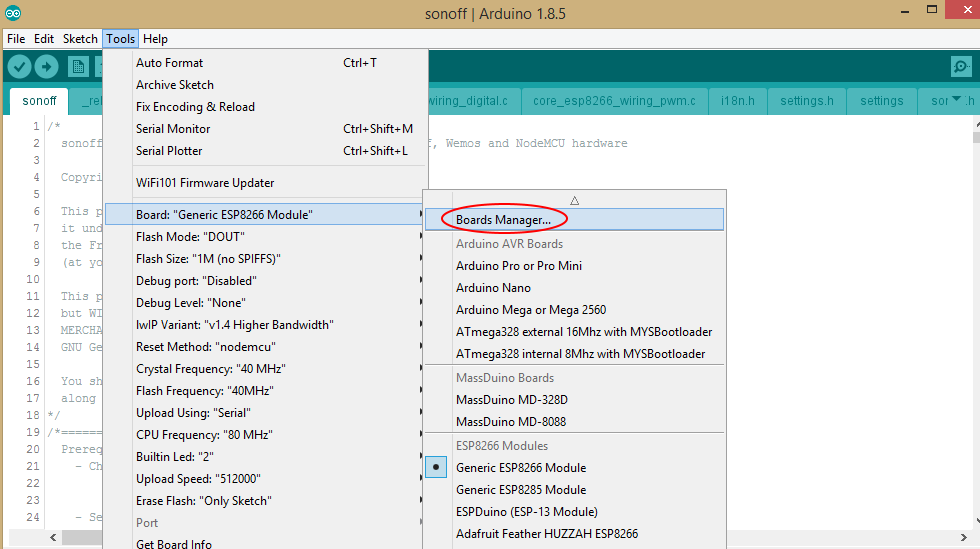Switch to i18n.h tab
This screenshot has width=980, height=549.
(x=738, y=101)
